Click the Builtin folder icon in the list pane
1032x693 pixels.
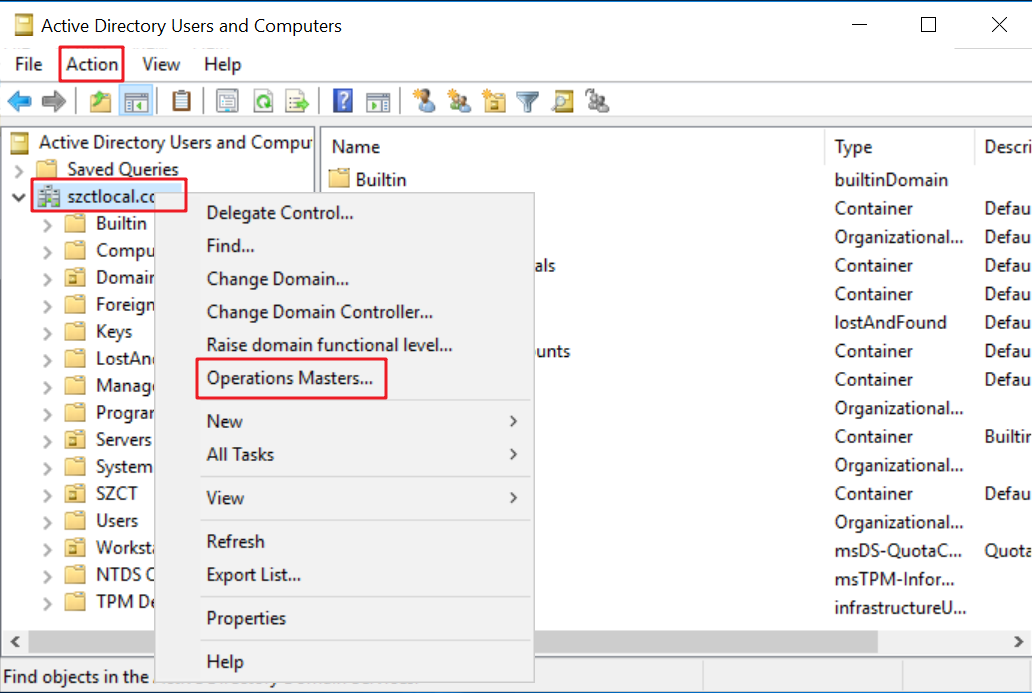[339, 179]
